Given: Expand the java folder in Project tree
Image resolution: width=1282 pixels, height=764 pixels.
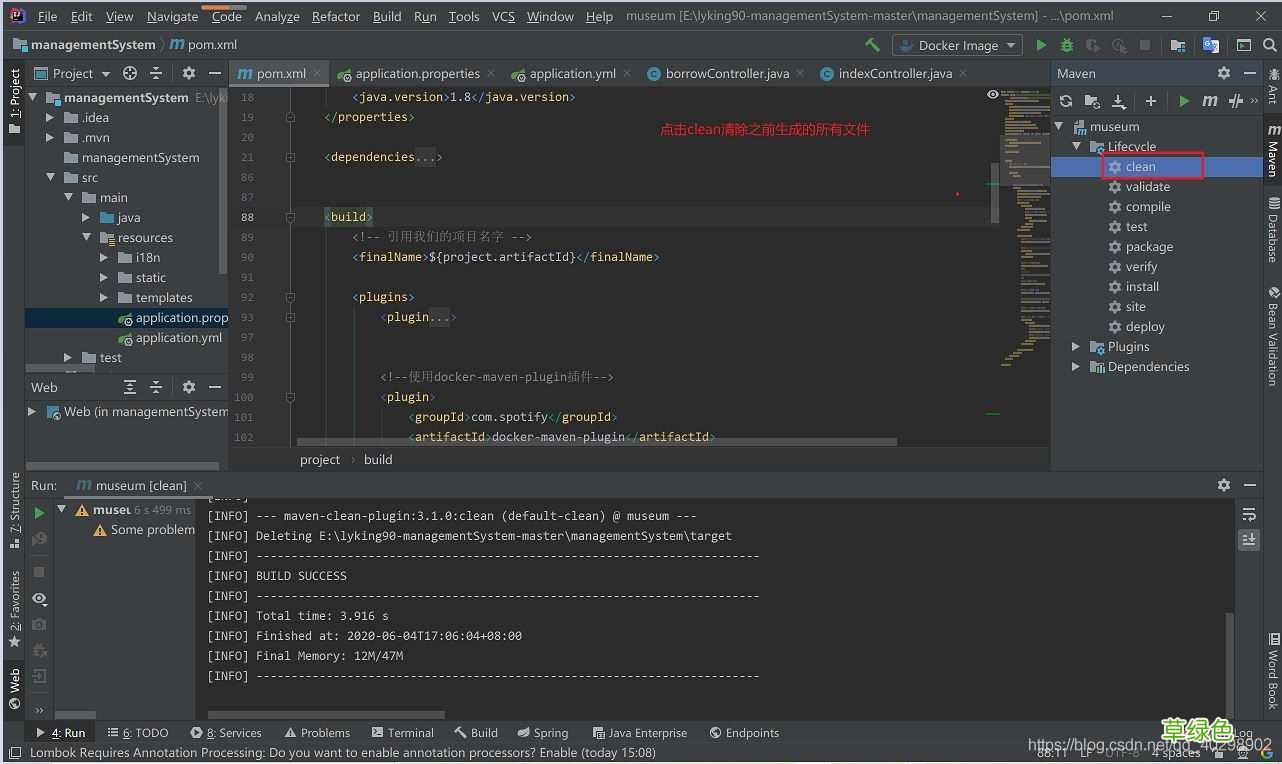Looking at the screenshot, I should 86,217.
